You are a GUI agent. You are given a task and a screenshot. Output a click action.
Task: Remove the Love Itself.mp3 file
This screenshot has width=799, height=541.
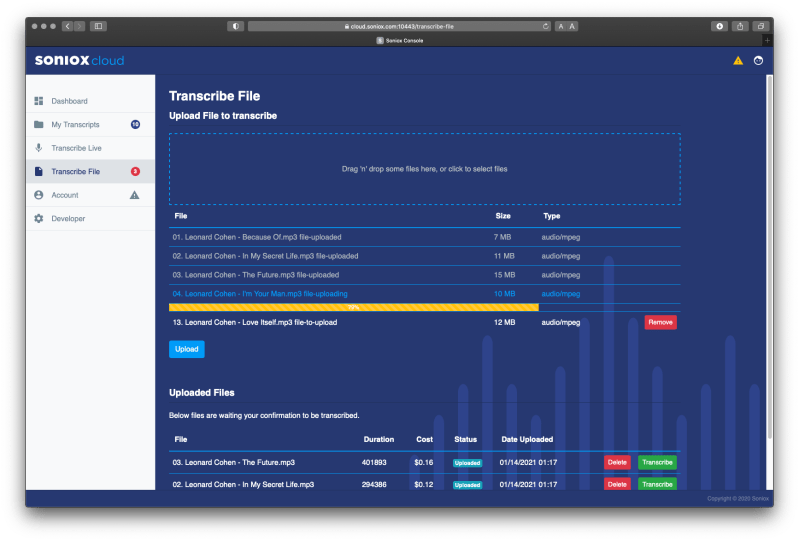point(660,322)
